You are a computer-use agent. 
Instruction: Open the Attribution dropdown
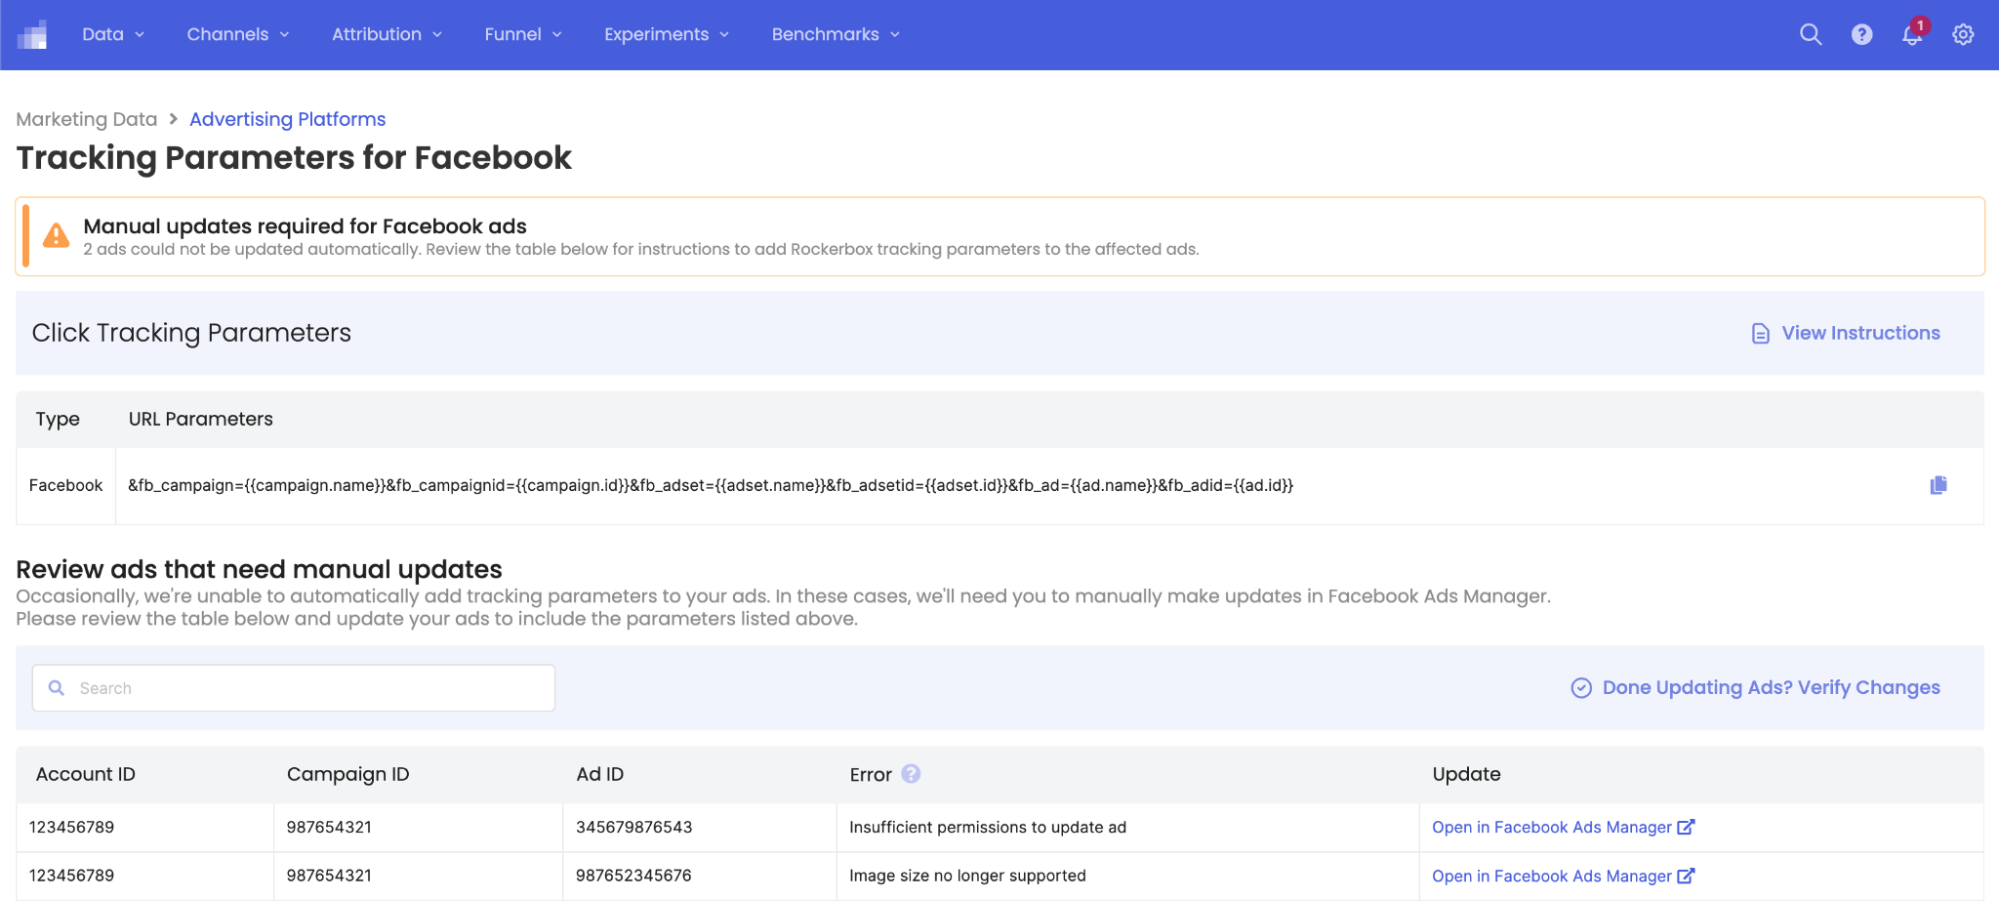point(387,35)
